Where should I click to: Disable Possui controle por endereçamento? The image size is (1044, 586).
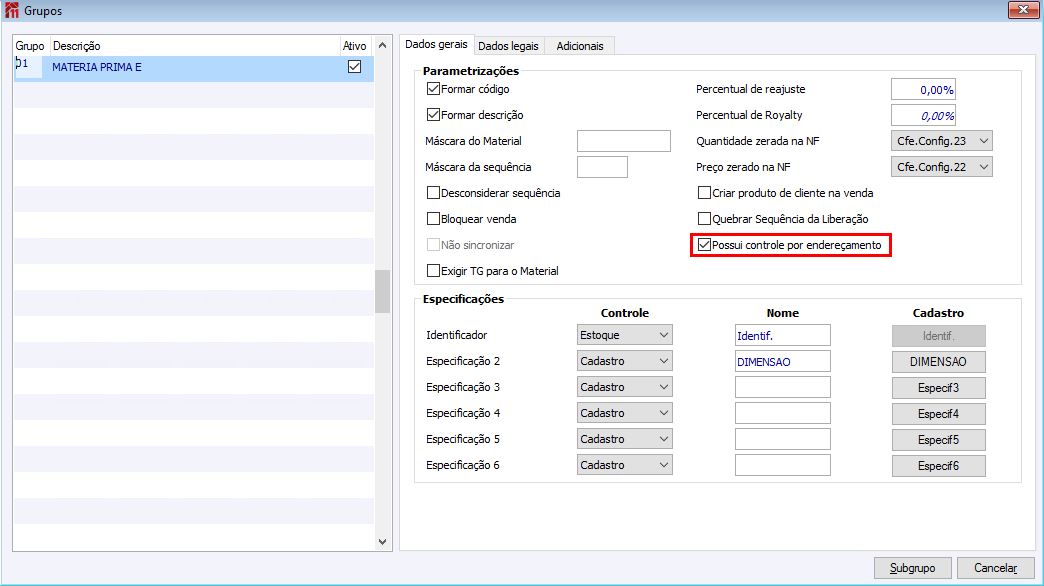[x=705, y=245]
